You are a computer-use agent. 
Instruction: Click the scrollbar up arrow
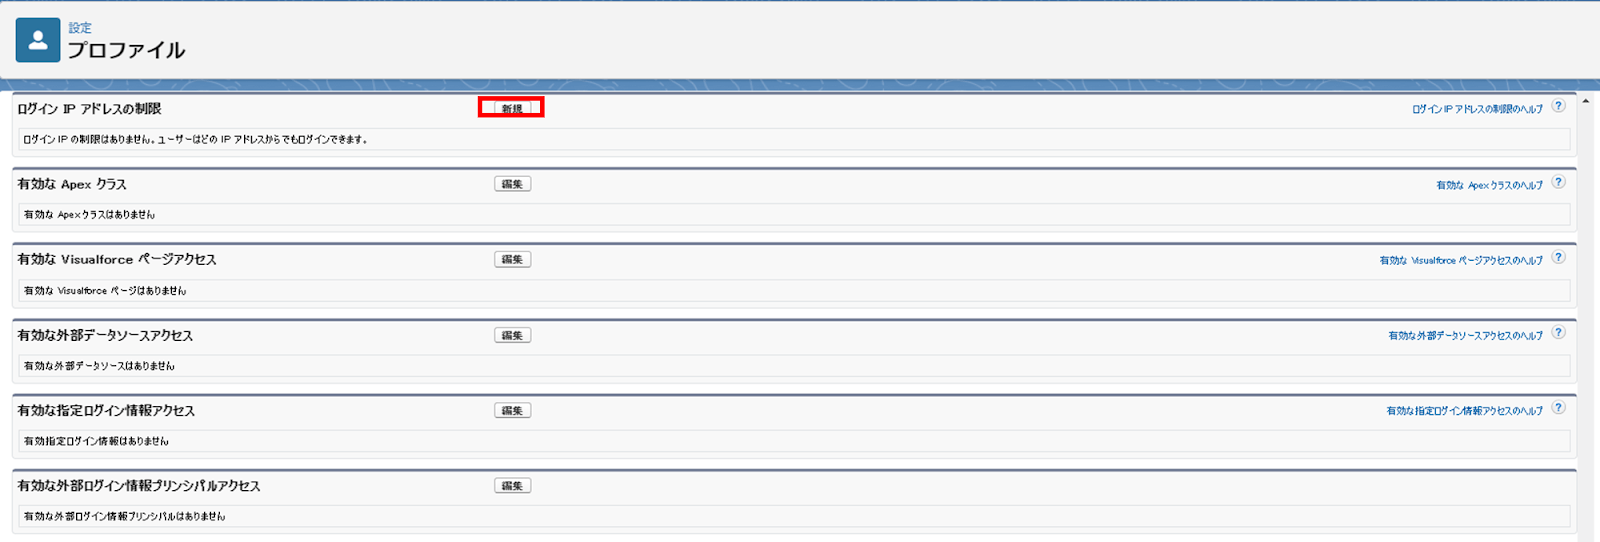tap(1587, 102)
